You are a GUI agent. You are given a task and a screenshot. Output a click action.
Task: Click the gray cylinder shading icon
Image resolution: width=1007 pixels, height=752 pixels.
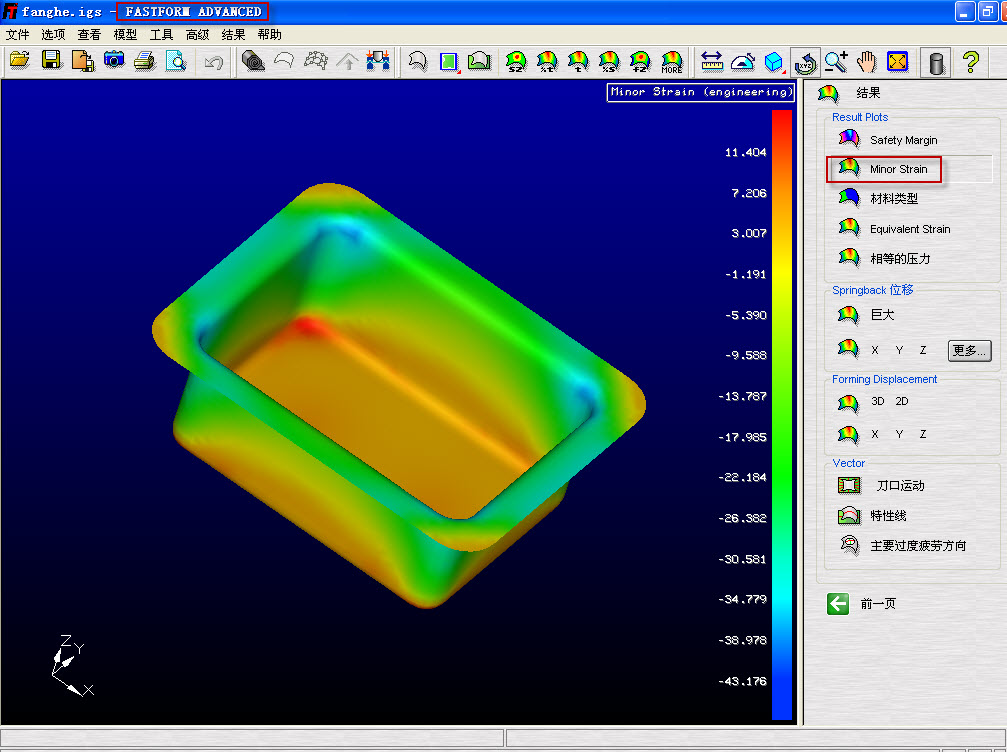coord(936,62)
